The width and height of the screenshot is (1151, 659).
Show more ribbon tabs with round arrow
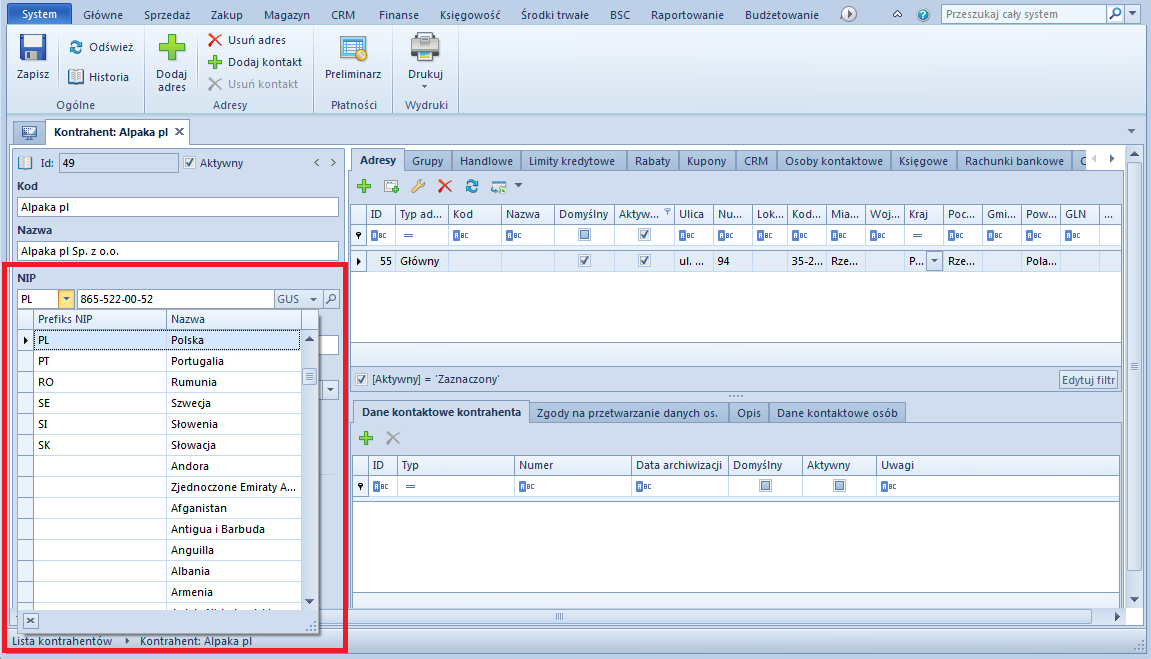pyautogui.click(x=849, y=14)
